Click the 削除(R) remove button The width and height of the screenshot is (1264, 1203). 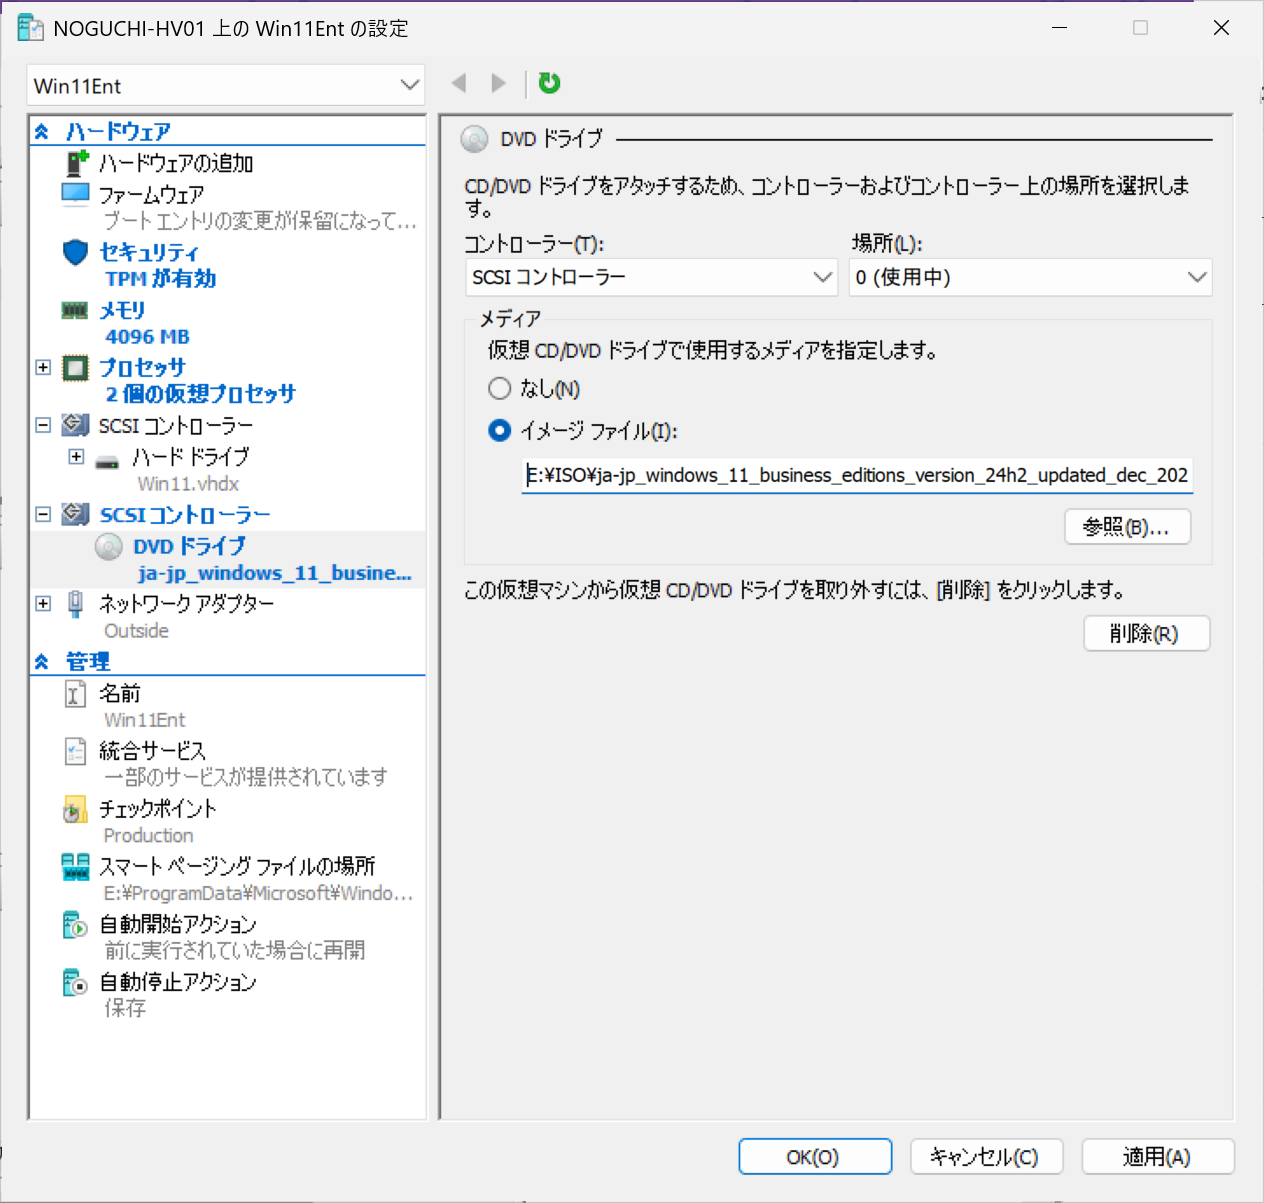click(1146, 633)
